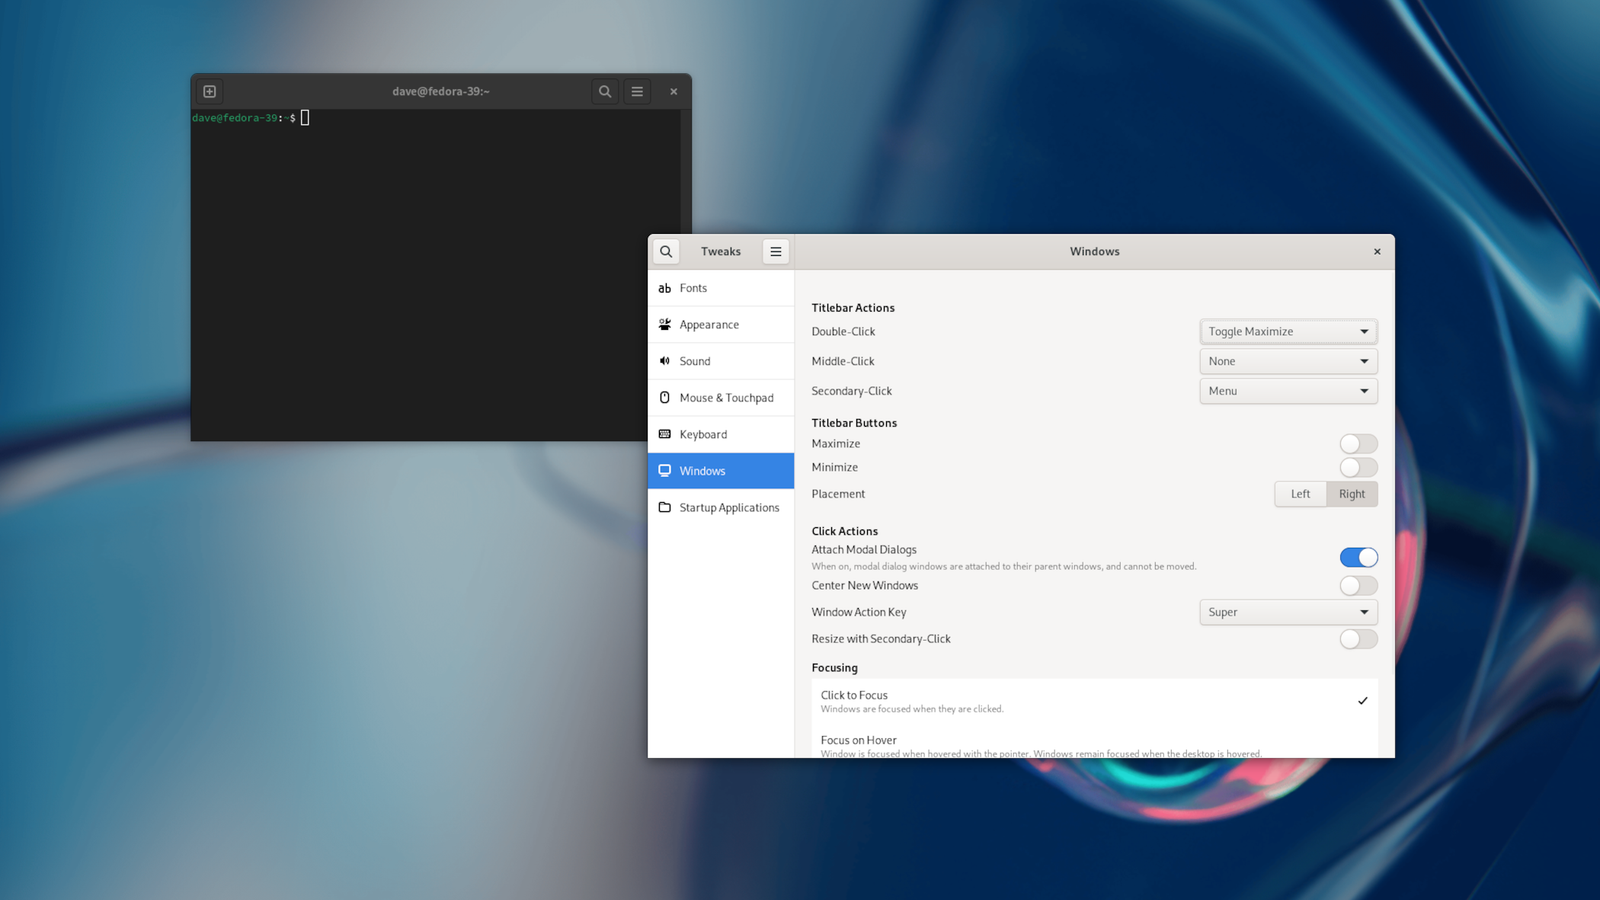The width and height of the screenshot is (1600, 900).
Task: Enable the Maximize titlebar button switch
Action: click(1359, 444)
